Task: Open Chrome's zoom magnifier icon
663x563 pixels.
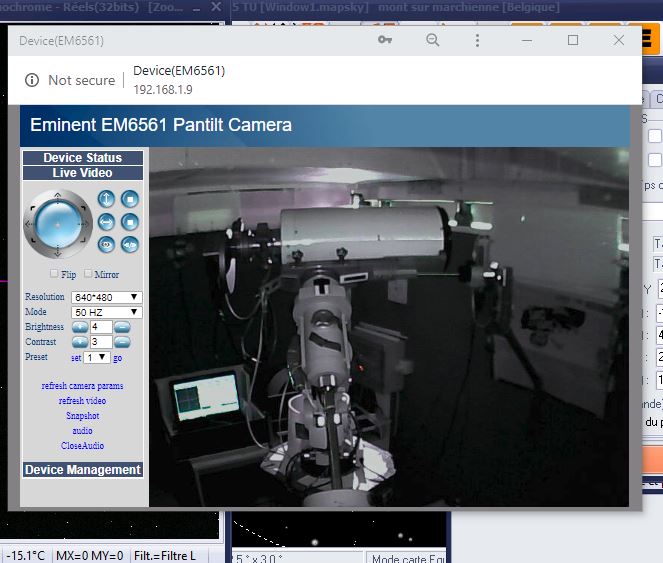Action: [x=432, y=40]
